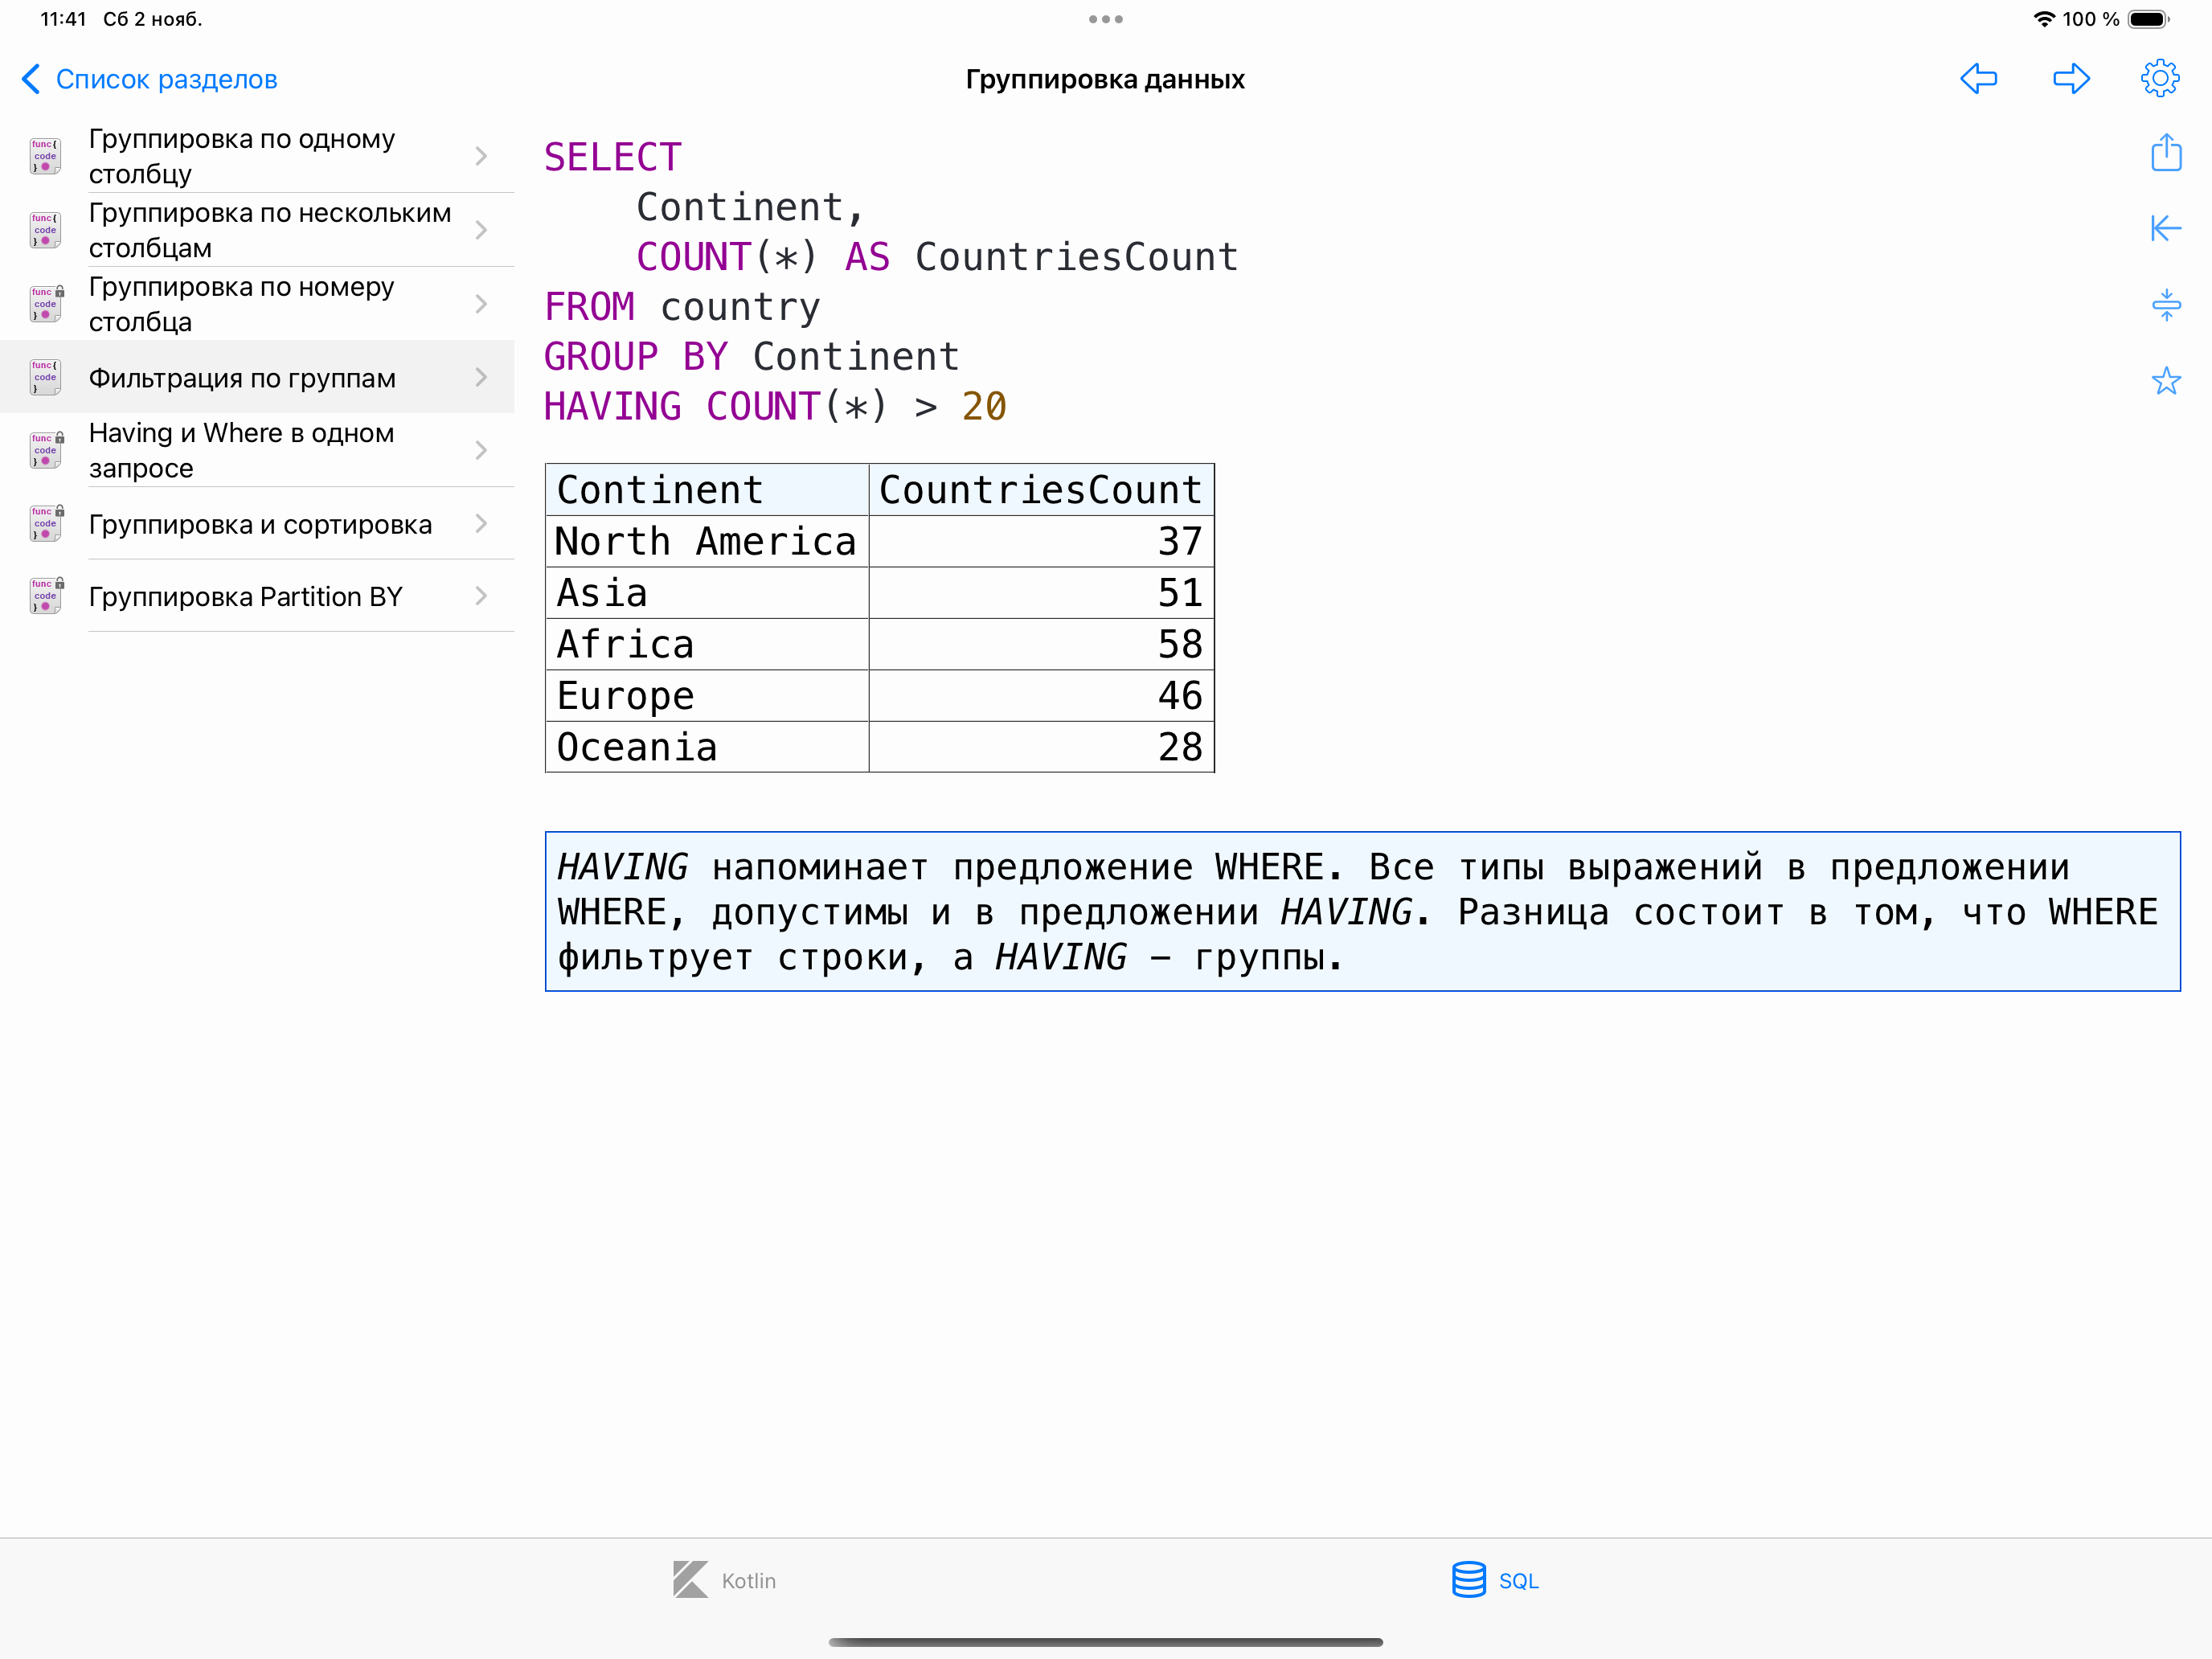This screenshot has height=1659, width=2212.
Task: Tap FROM country code line
Action: pos(682,306)
